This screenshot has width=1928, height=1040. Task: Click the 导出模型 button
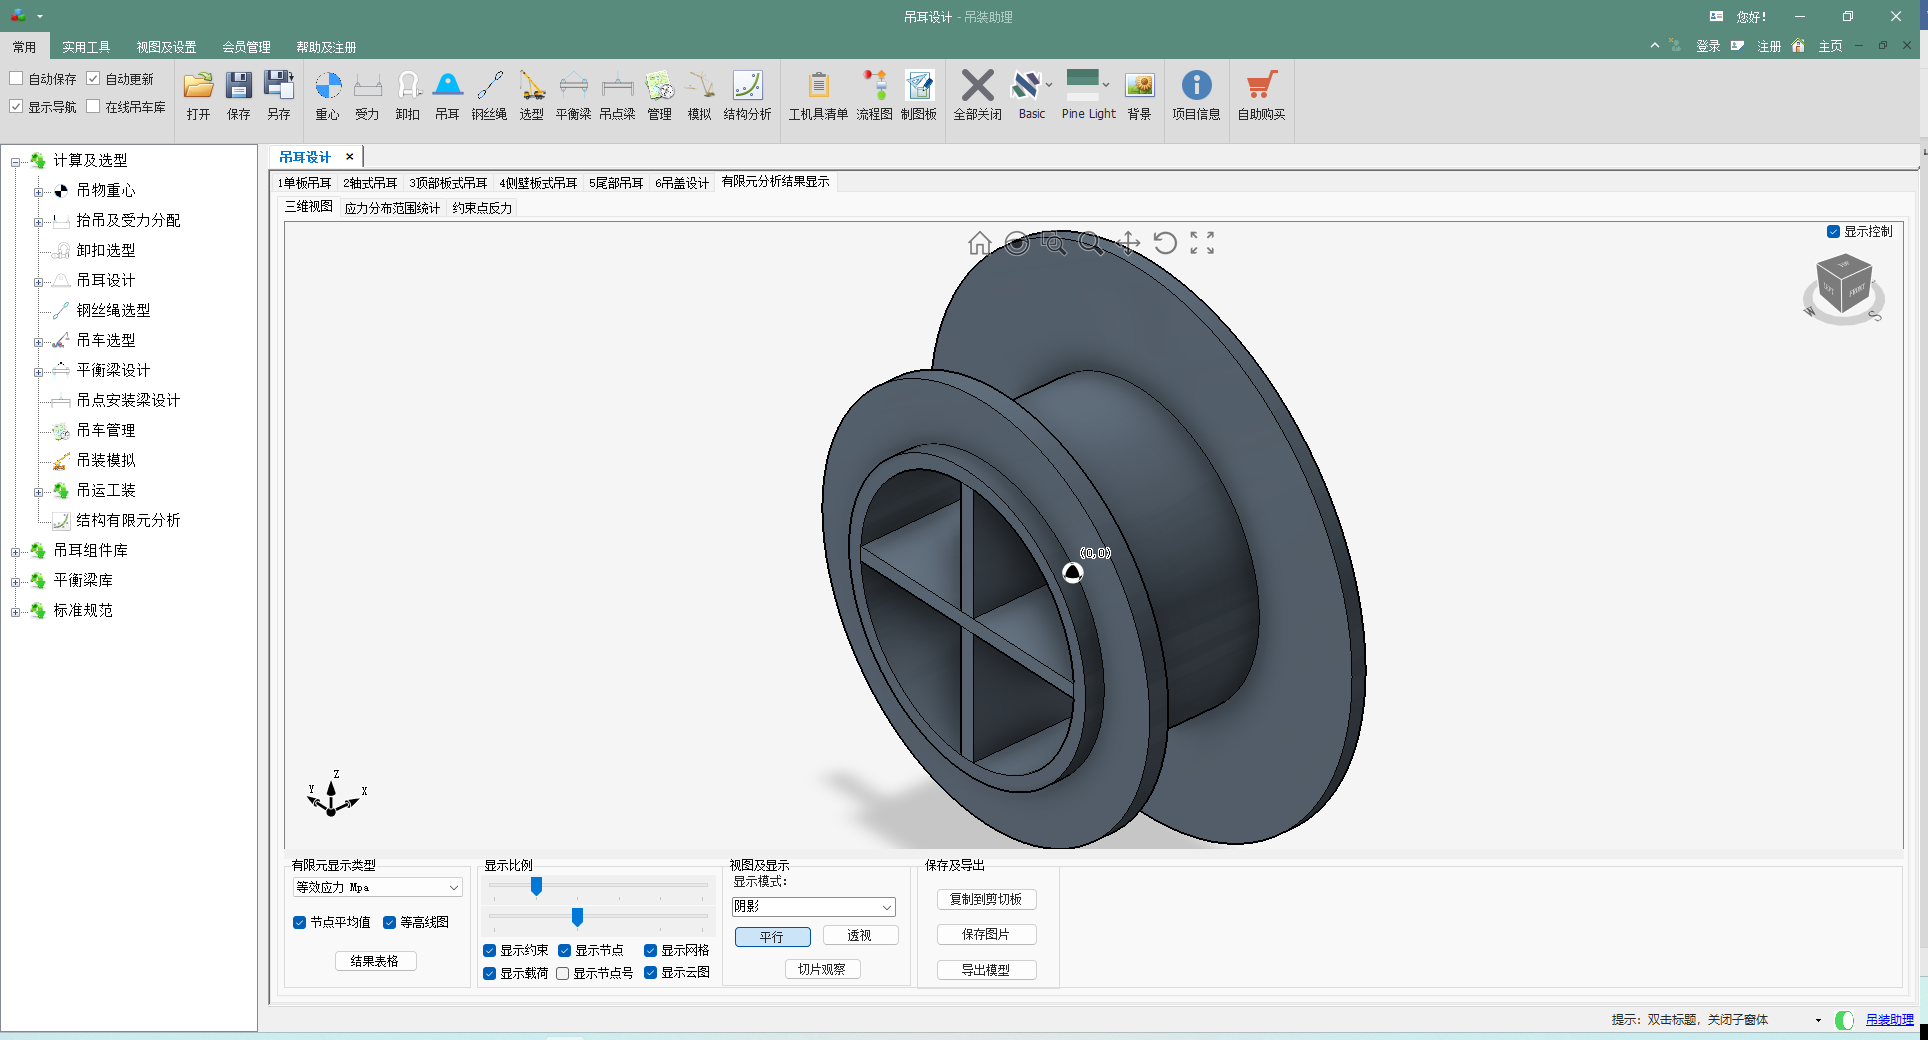(986, 970)
